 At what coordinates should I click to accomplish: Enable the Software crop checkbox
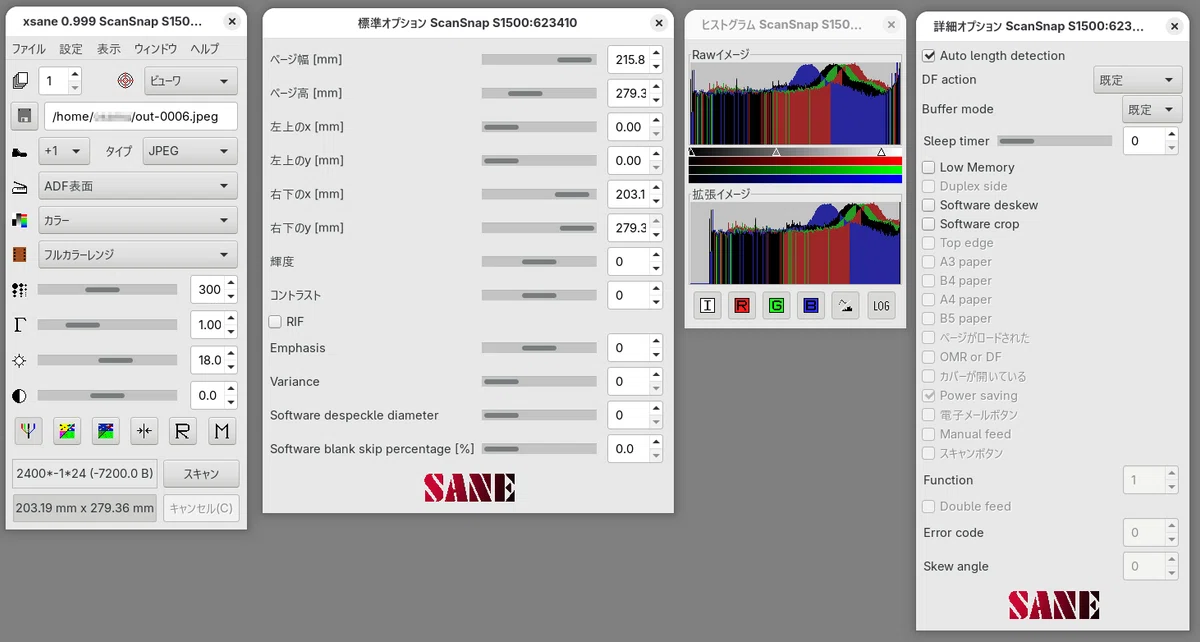(929, 224)
